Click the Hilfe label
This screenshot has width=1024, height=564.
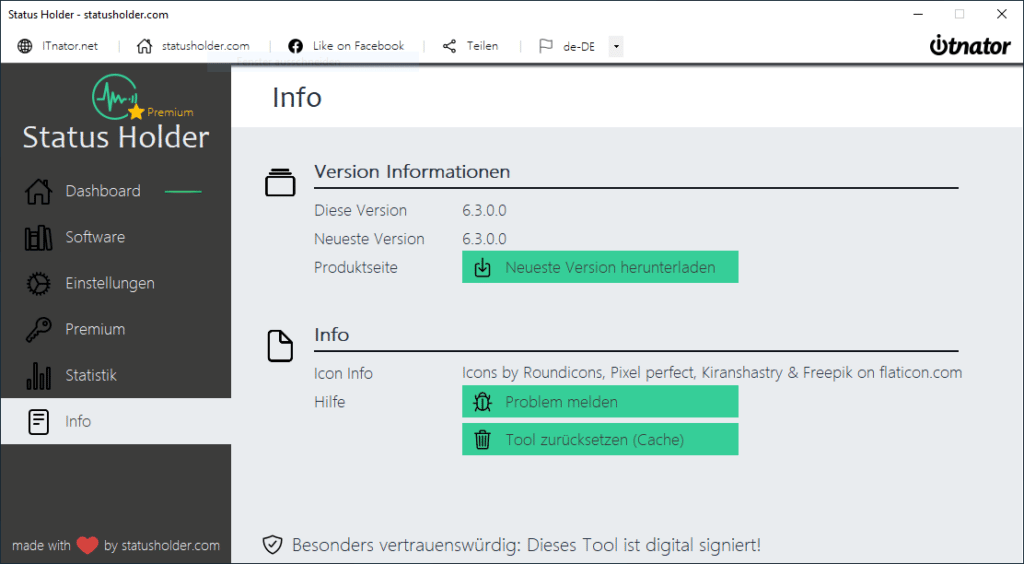(x=330, y=402)
